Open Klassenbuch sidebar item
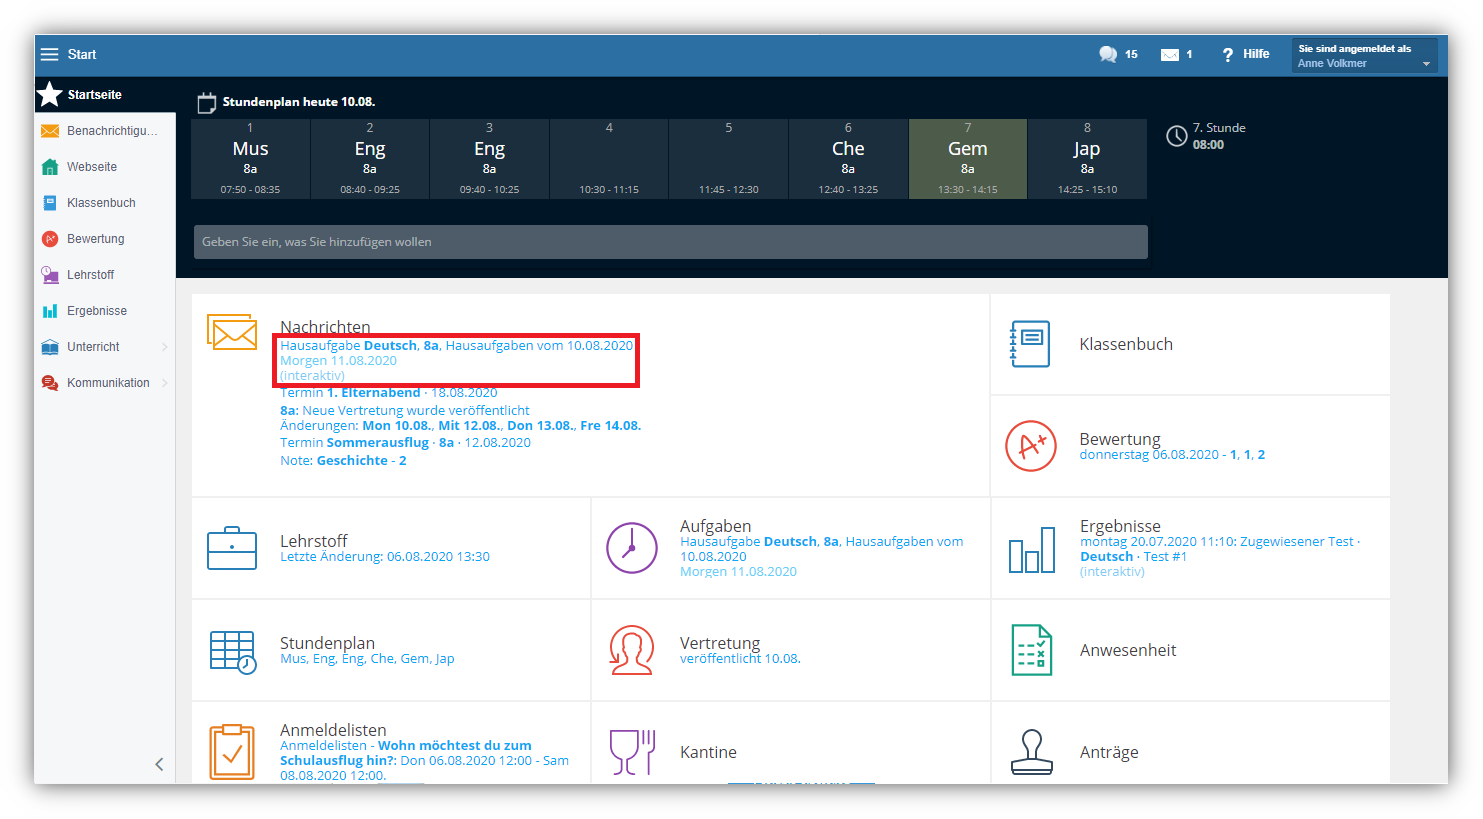This screenshot has width=1483, height=819. tap(105, 203)
